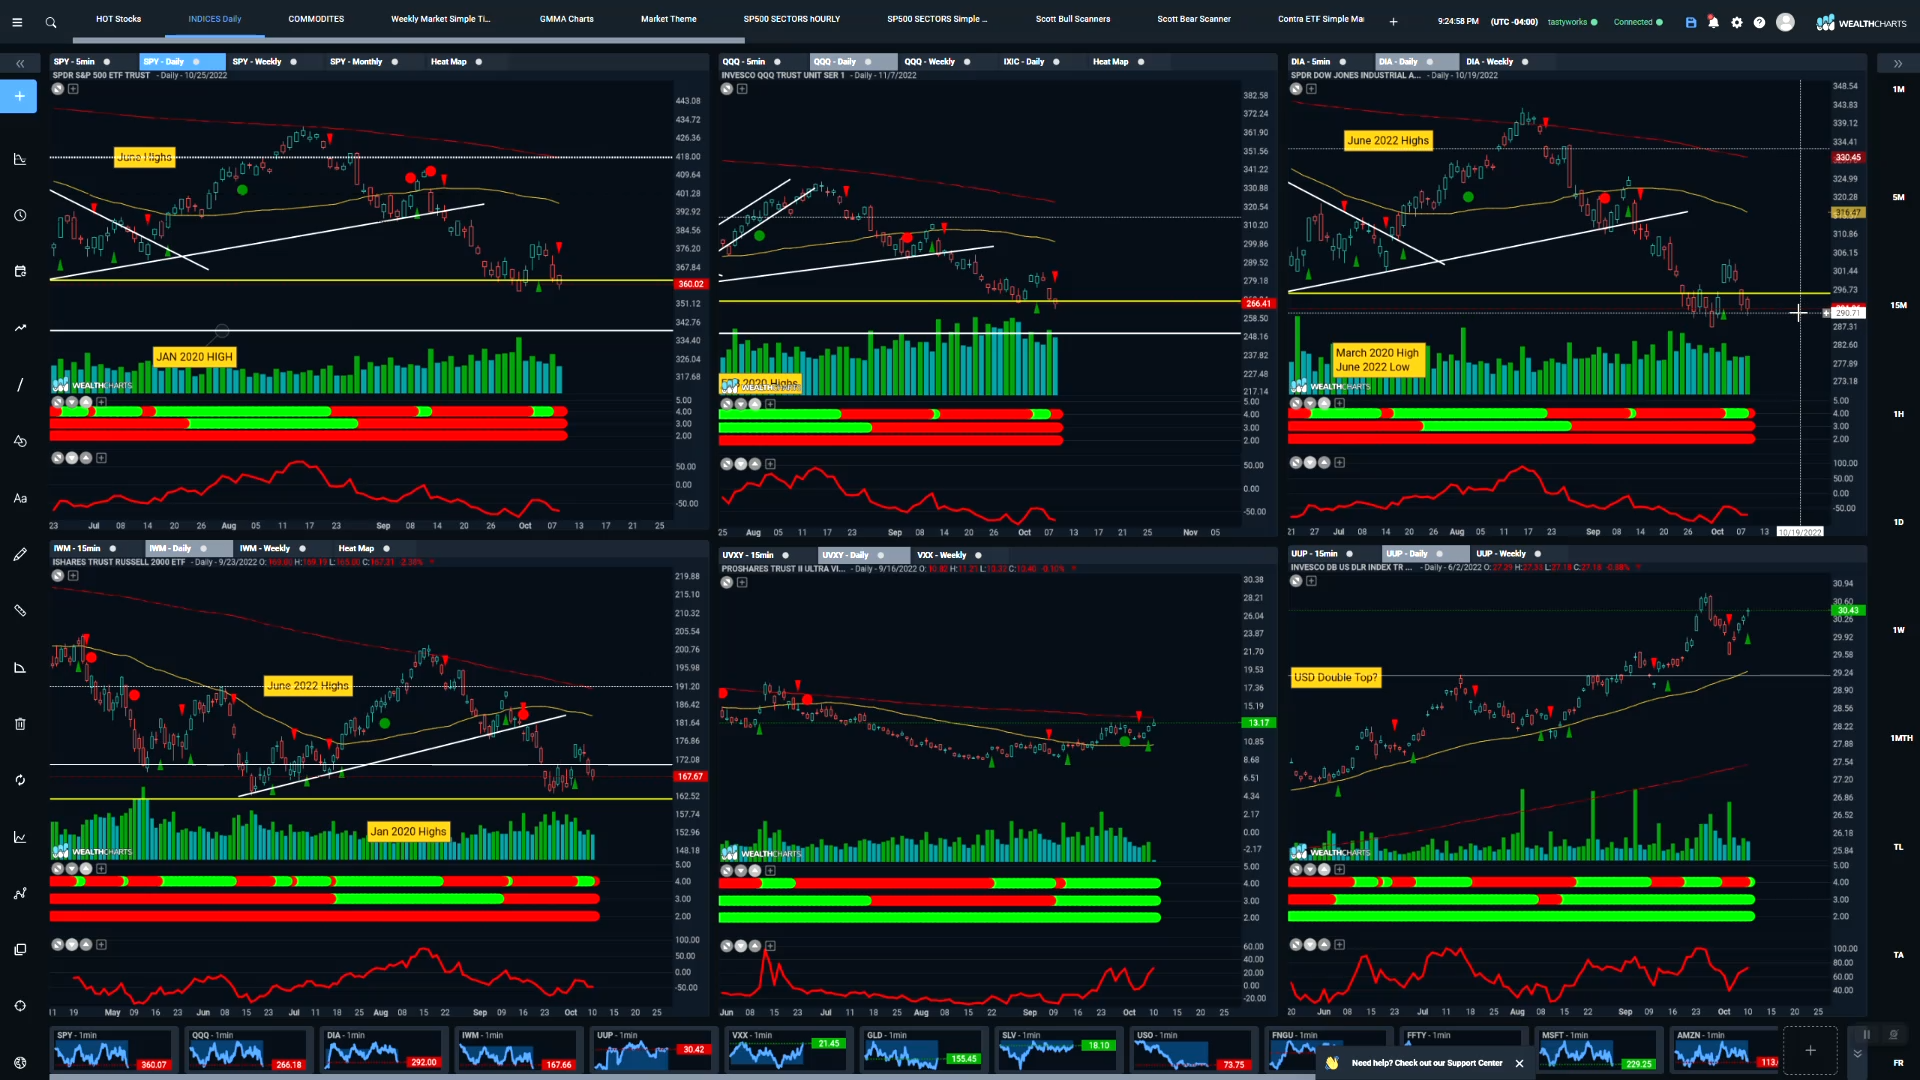Screen dimensions: 1920x1080
Task: Open the Market Theme workspace tab
Action: [x=669, y=19]
